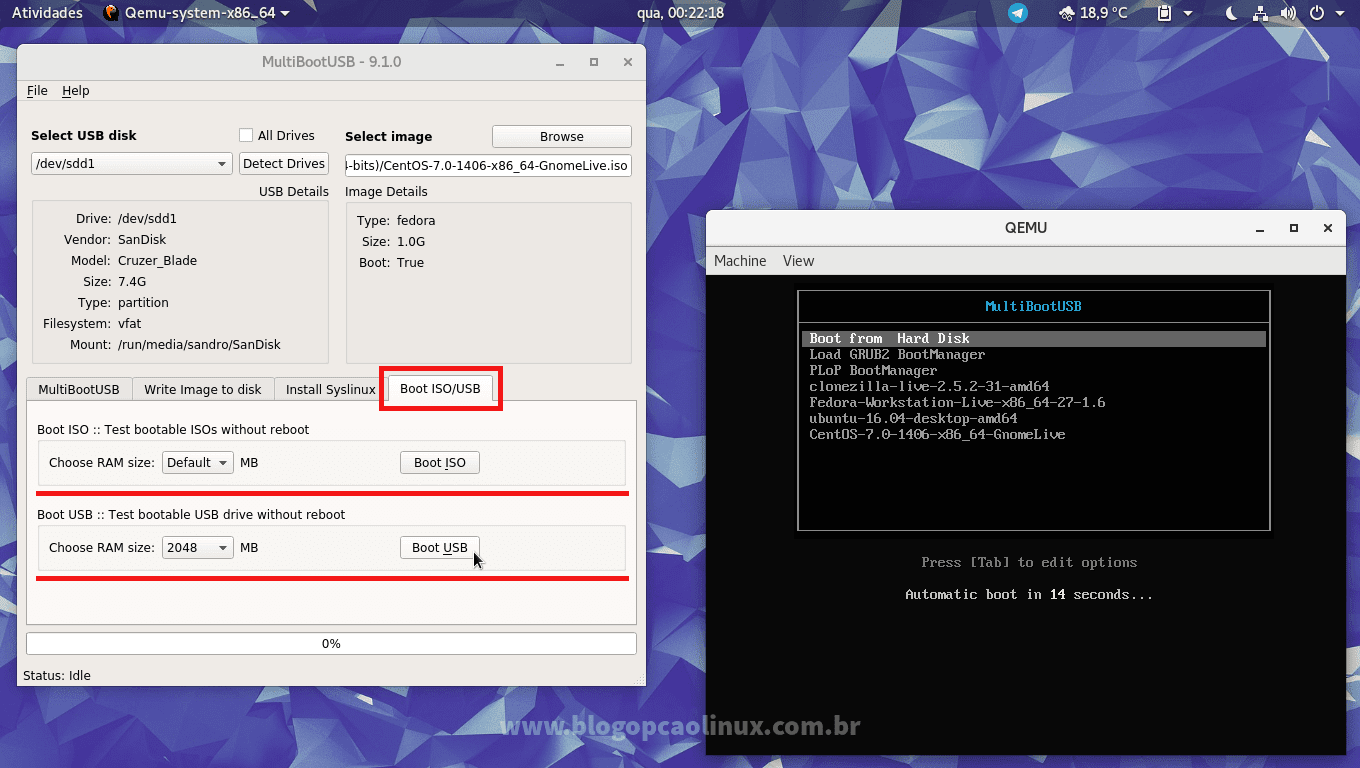Click the Detect Drives button
The image size is (1360, 768).
(x=284, y=163)
